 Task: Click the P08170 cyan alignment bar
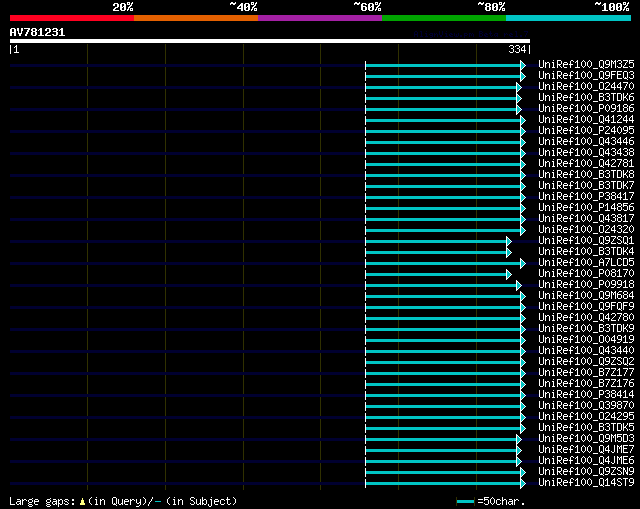[x=436, y=275]
